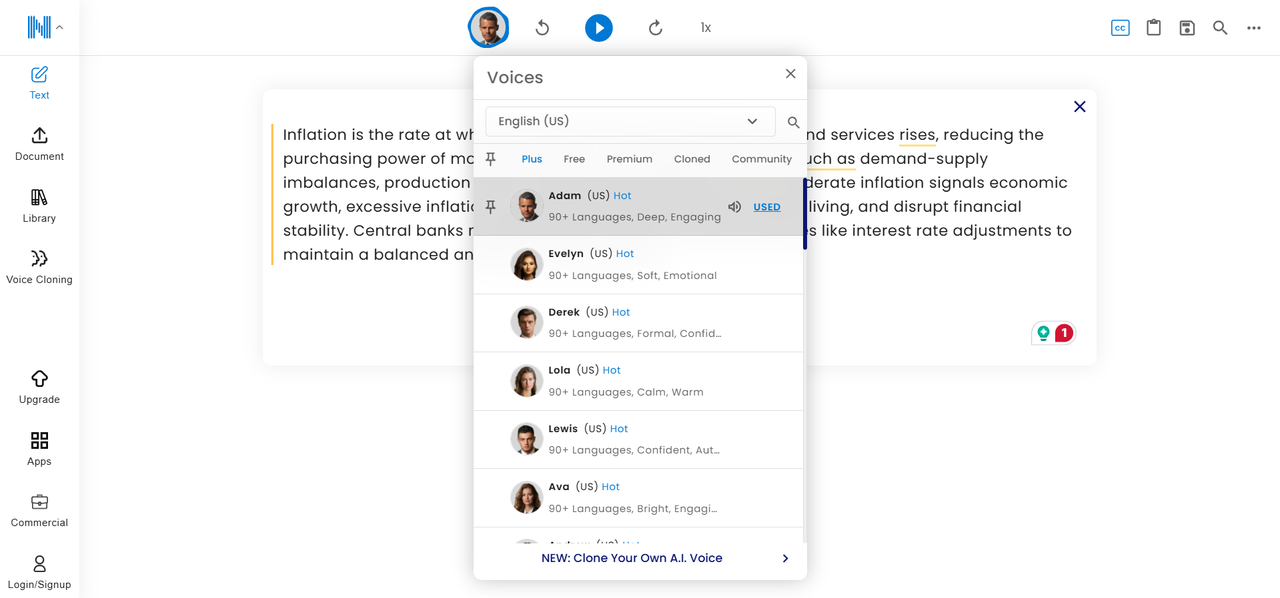Toggle closed captions with the CC icon

(x=1120, y=27)
